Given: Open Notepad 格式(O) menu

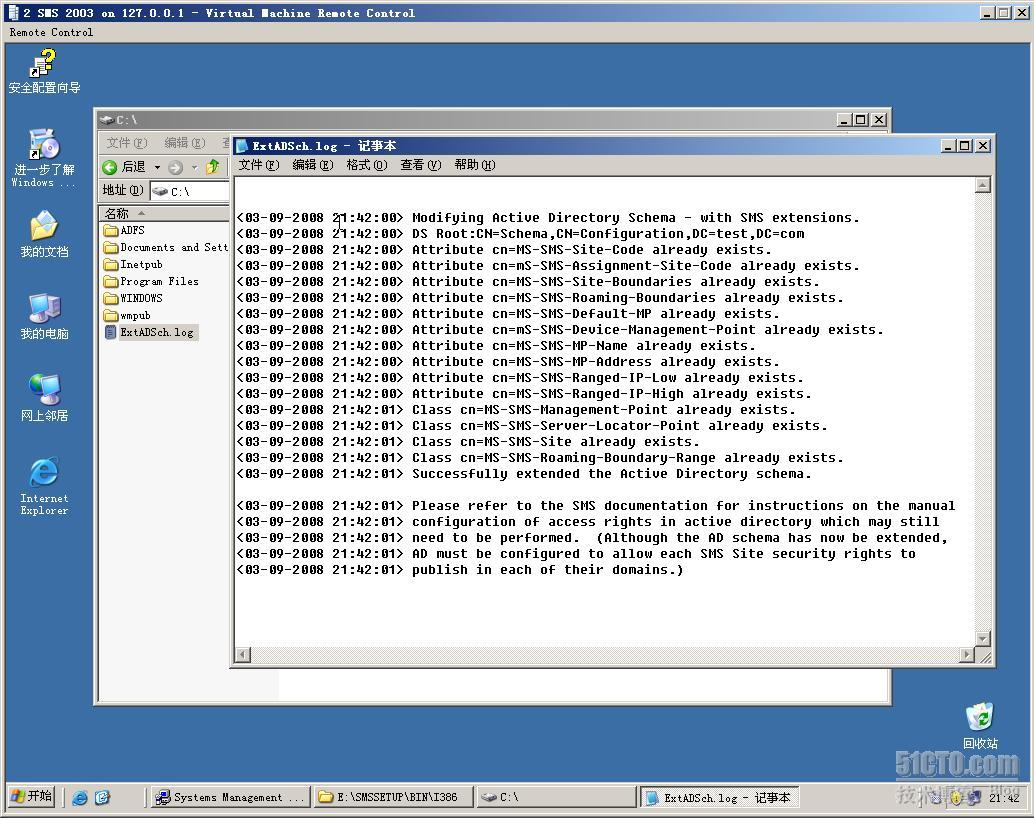Looking at the screenshot, I should click(367, 165).
